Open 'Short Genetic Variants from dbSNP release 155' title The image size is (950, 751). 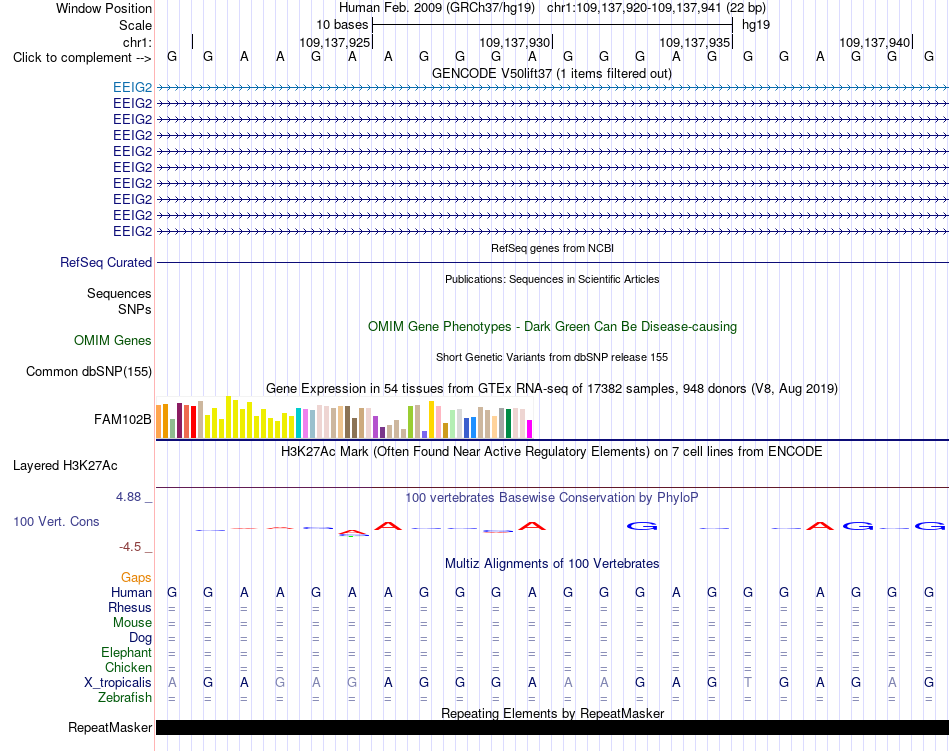click(552, 357)
